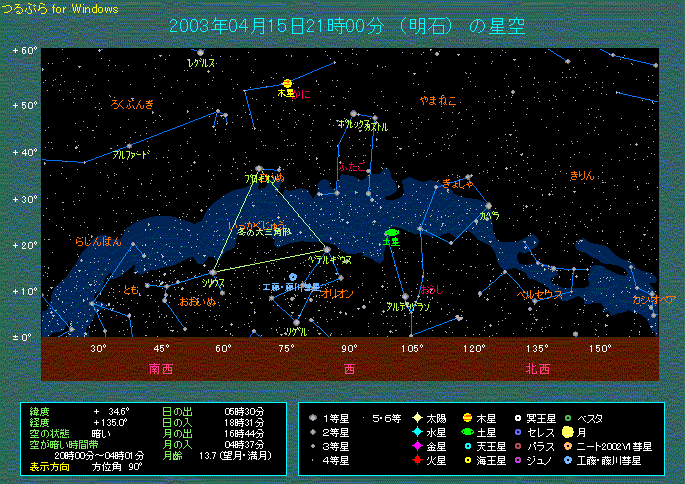Select the blue Kudo-Fujikawa comet marker in the chart

(x=293, y=277)
